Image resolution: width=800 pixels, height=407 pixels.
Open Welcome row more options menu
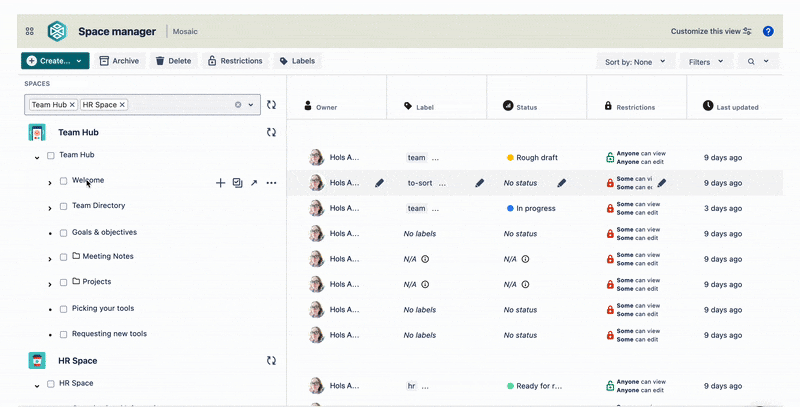(271, 183)
